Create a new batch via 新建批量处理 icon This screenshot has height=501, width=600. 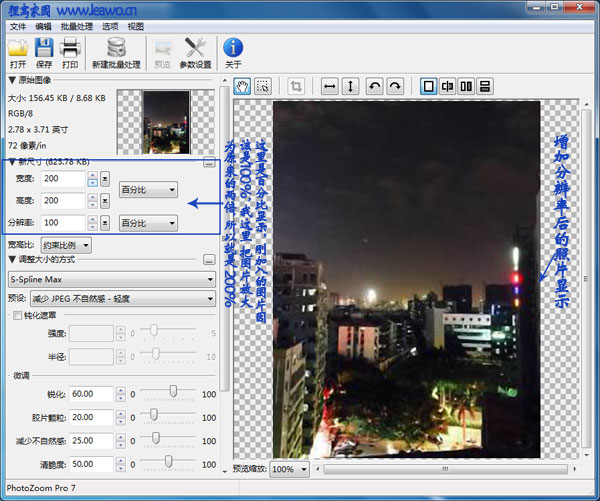[x=116, y=53]
